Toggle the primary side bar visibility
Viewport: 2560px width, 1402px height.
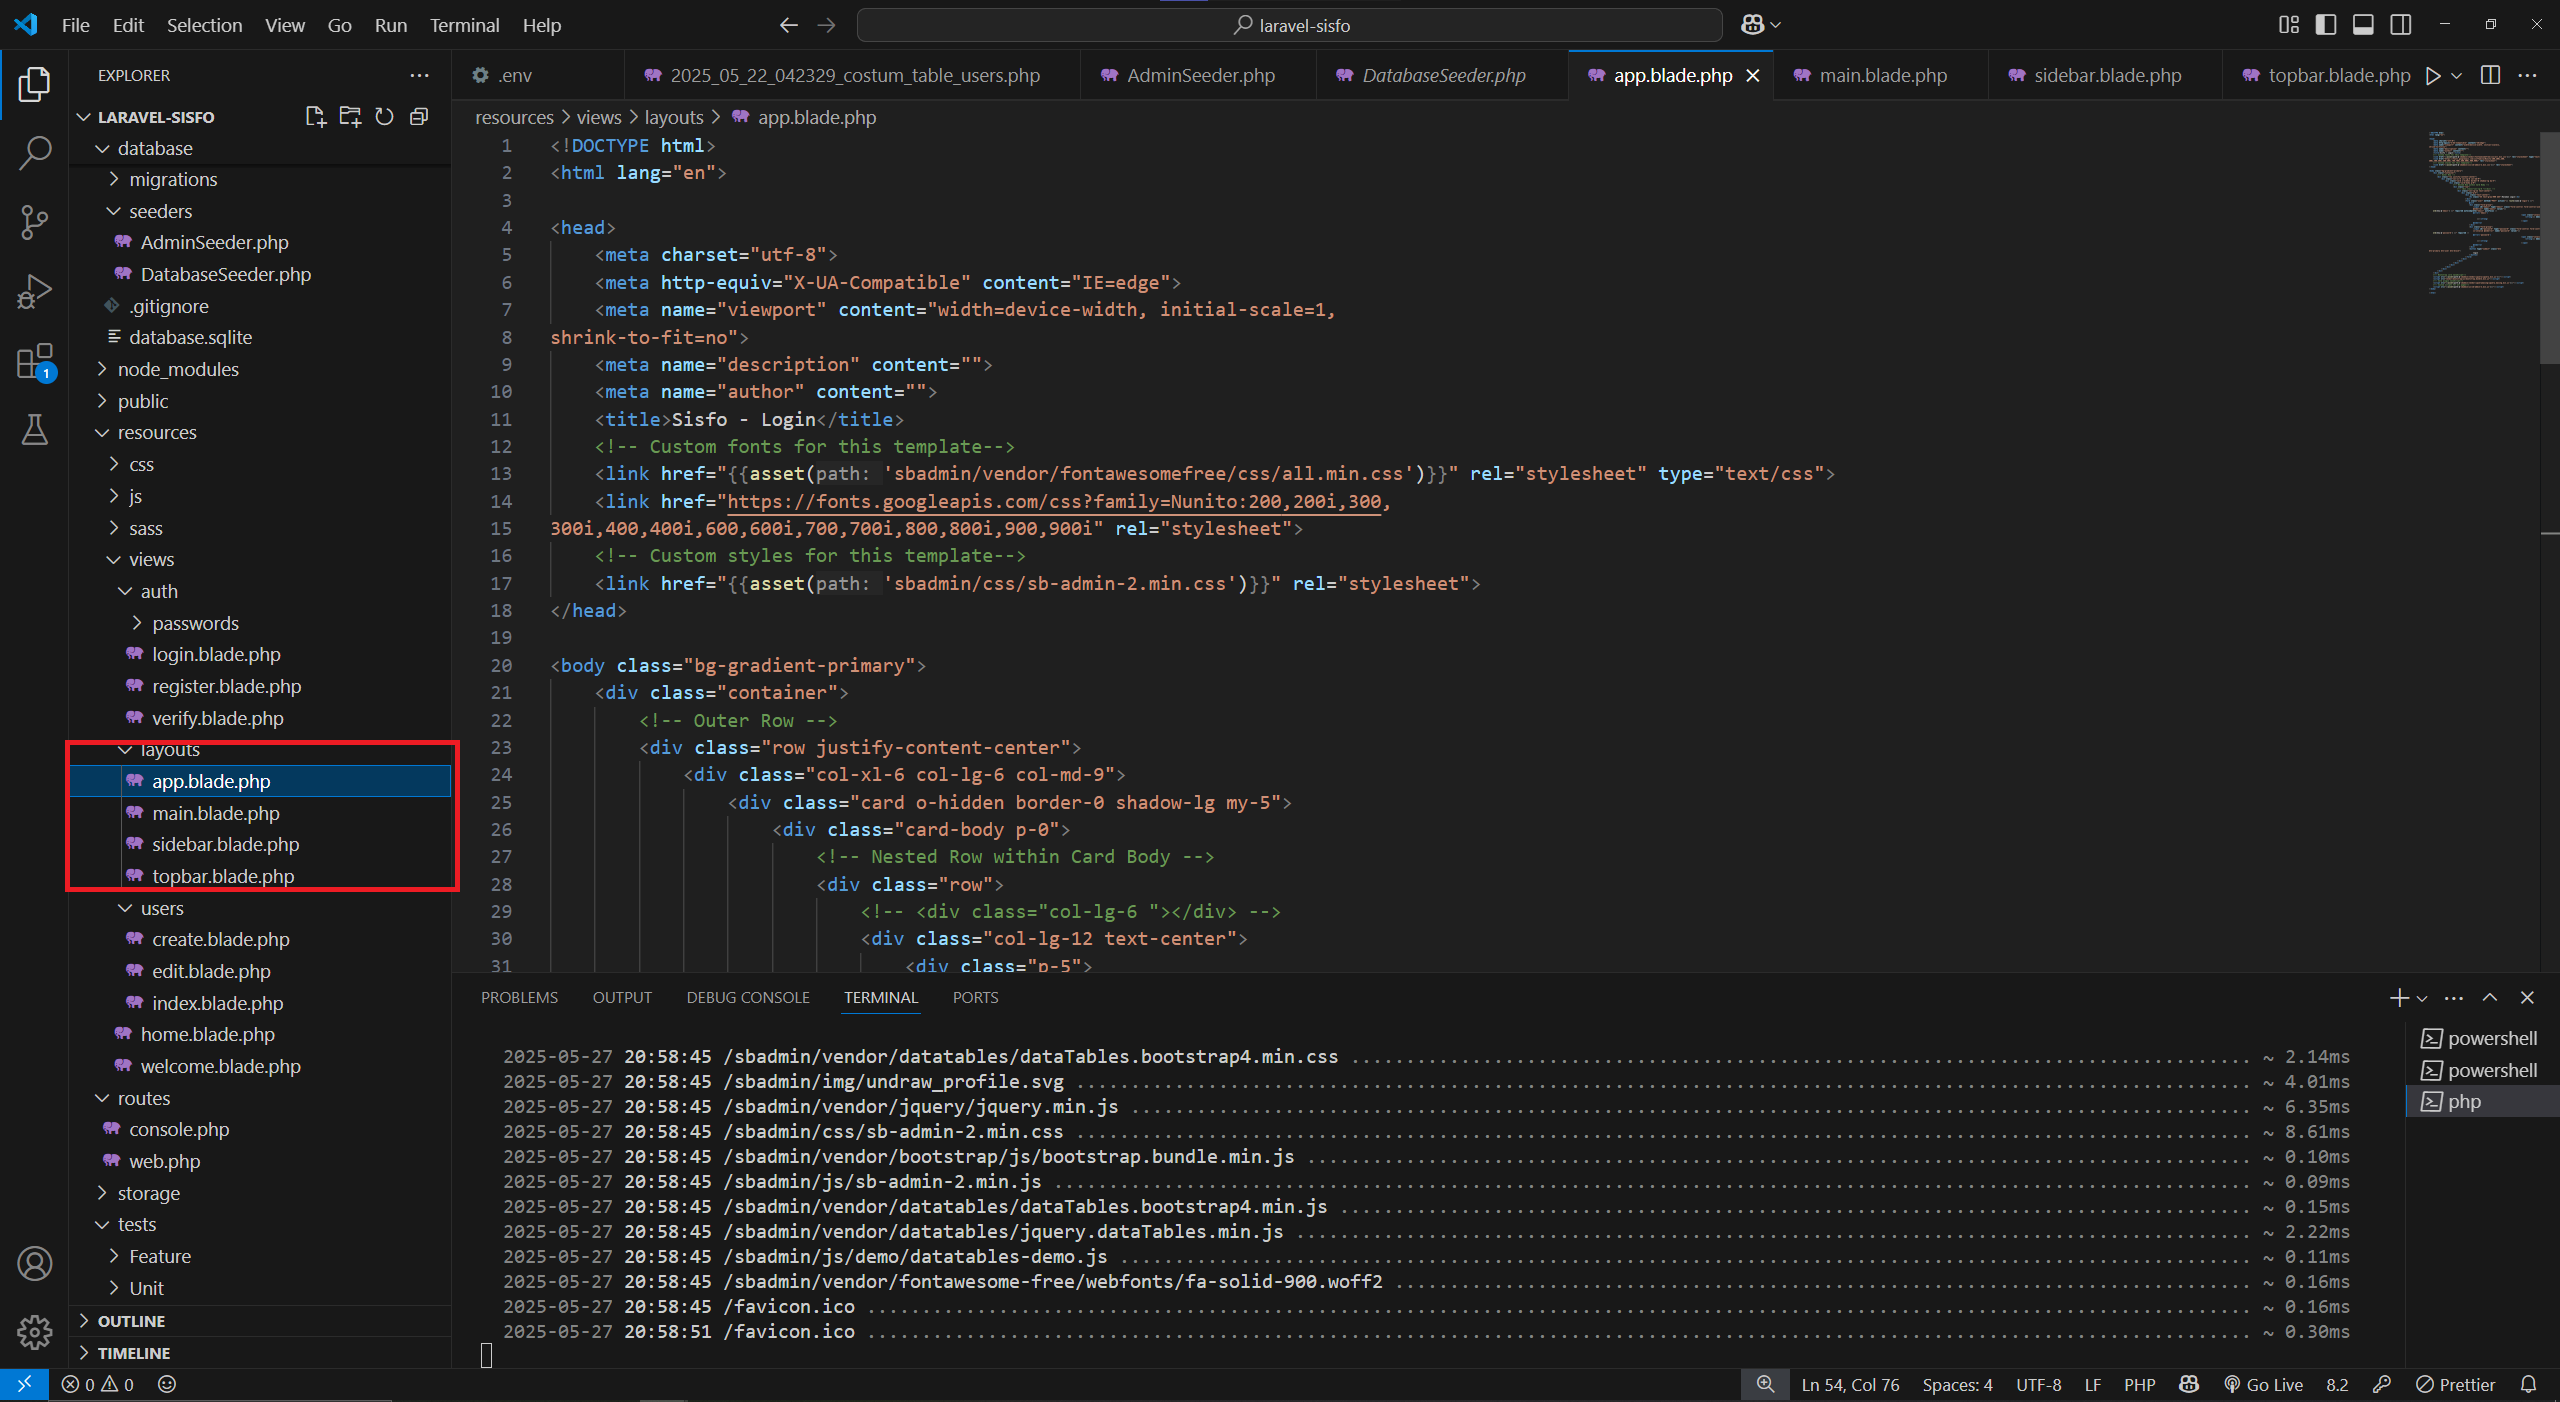(2326, 25)
